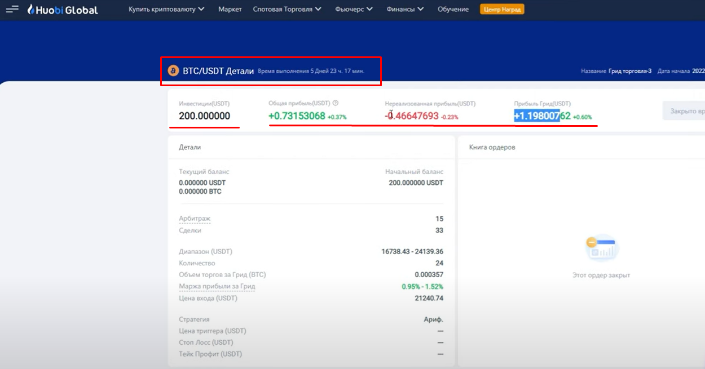Click the Ариф. strategy value
This screenshot has width=705, height=369.
[x=433, y=320]
